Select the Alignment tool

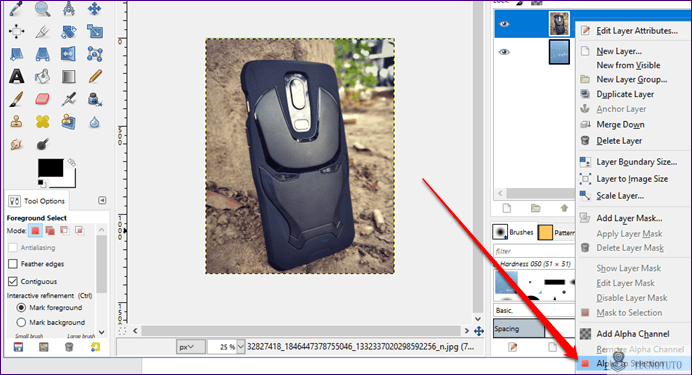(x=16, y=31)
